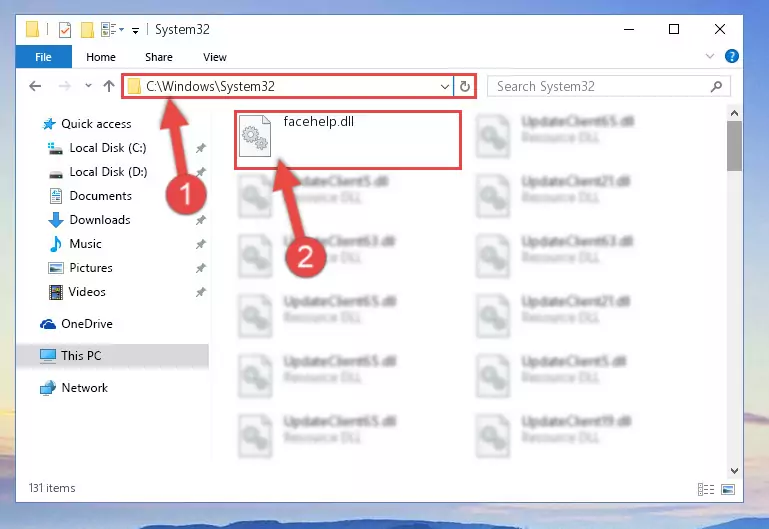The height and width of the screenshot is (529, 769).
Task: Click the Downloads blue arrow icon
Action: click(x=56, y=220)
